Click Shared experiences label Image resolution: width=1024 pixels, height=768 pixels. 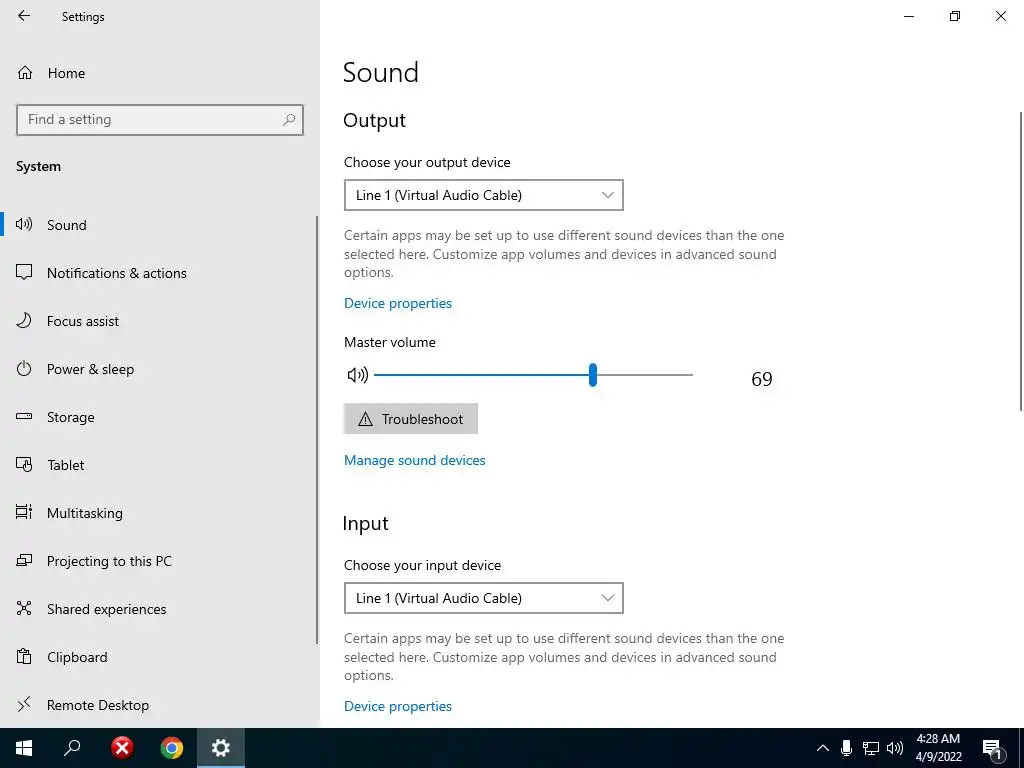[106, 609]
